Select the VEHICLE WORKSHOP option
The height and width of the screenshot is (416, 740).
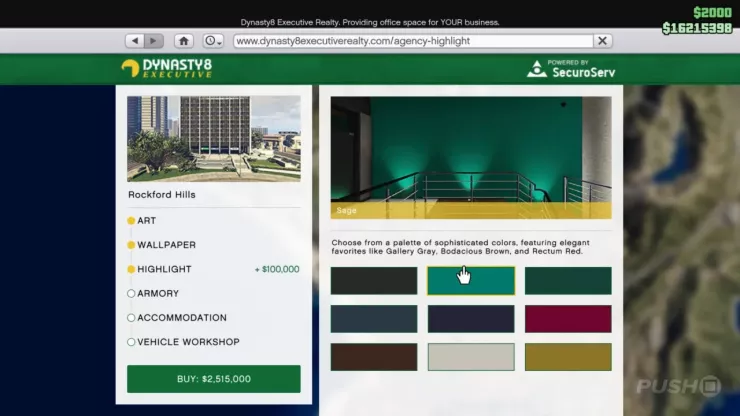click(184, 342)
